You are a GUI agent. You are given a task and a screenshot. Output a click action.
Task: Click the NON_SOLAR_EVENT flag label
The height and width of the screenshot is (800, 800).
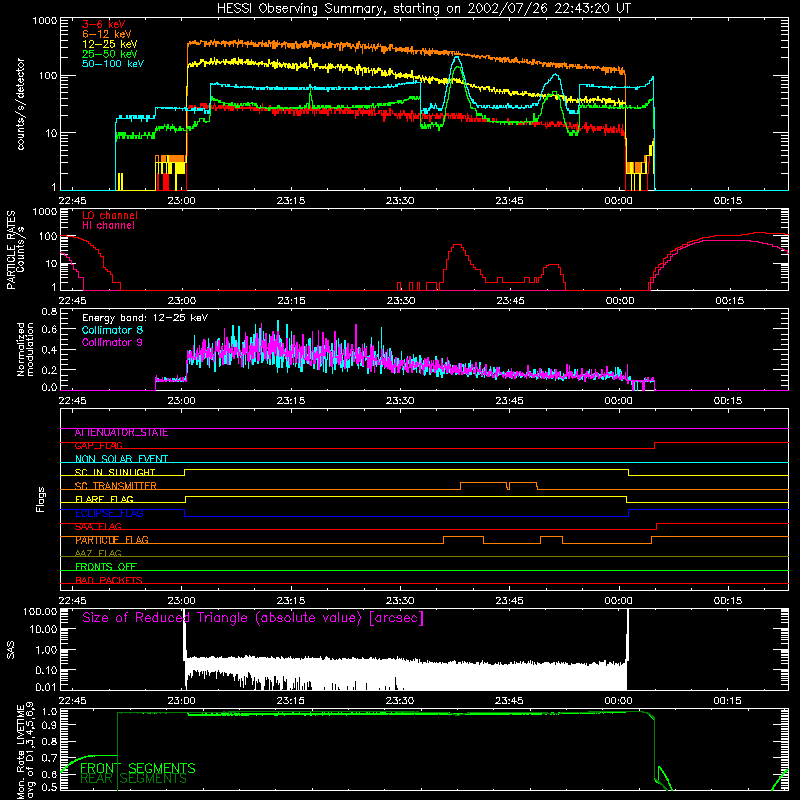click(x=121, y=459)
